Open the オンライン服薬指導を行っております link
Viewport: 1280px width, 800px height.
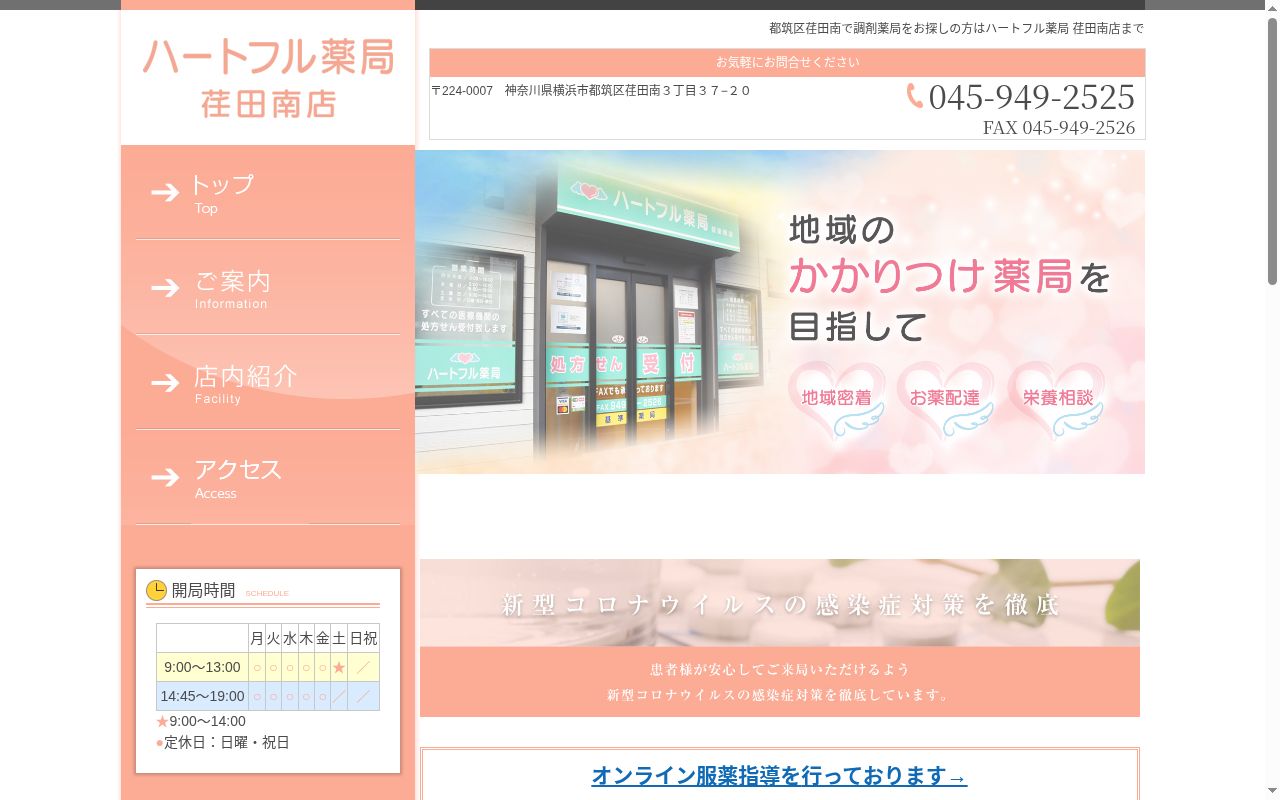tap(779, 776)
